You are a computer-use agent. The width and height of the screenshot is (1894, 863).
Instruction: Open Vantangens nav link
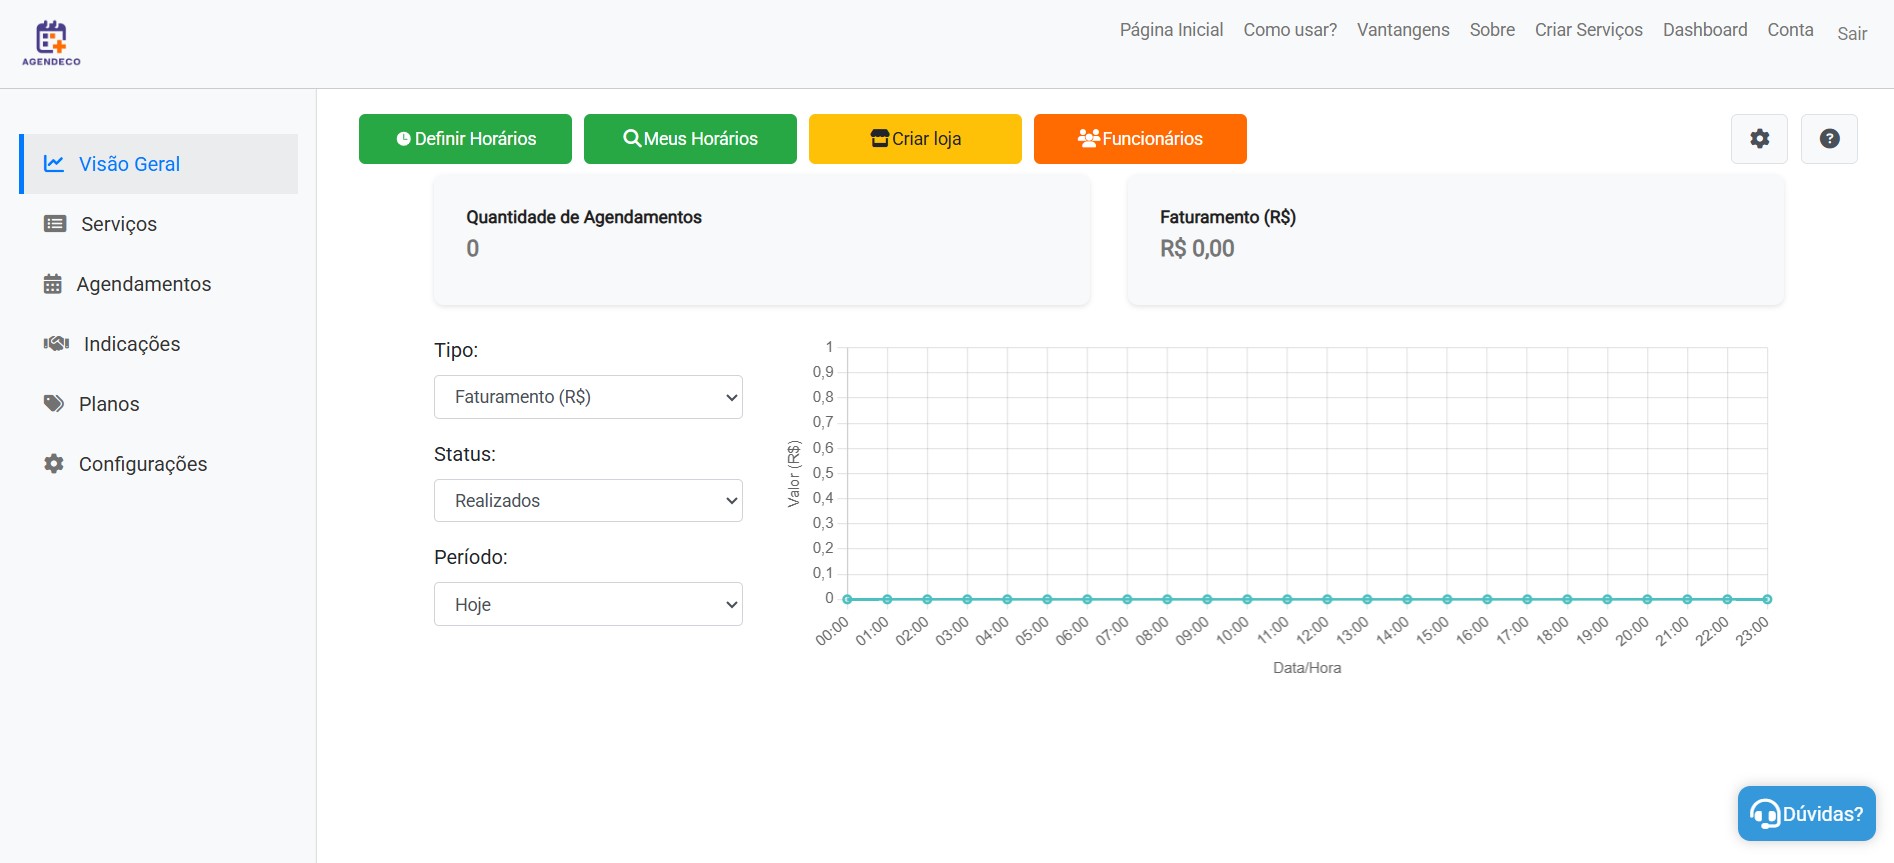click(1403, 30)
